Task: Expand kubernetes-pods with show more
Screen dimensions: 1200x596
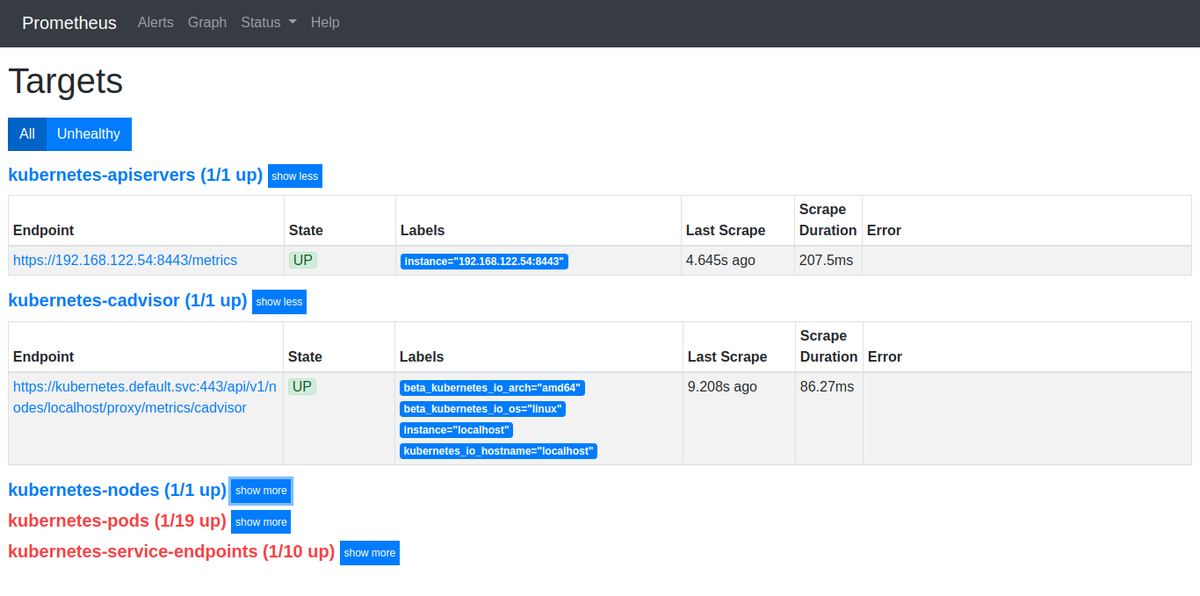Action: (x=261, y=522)
